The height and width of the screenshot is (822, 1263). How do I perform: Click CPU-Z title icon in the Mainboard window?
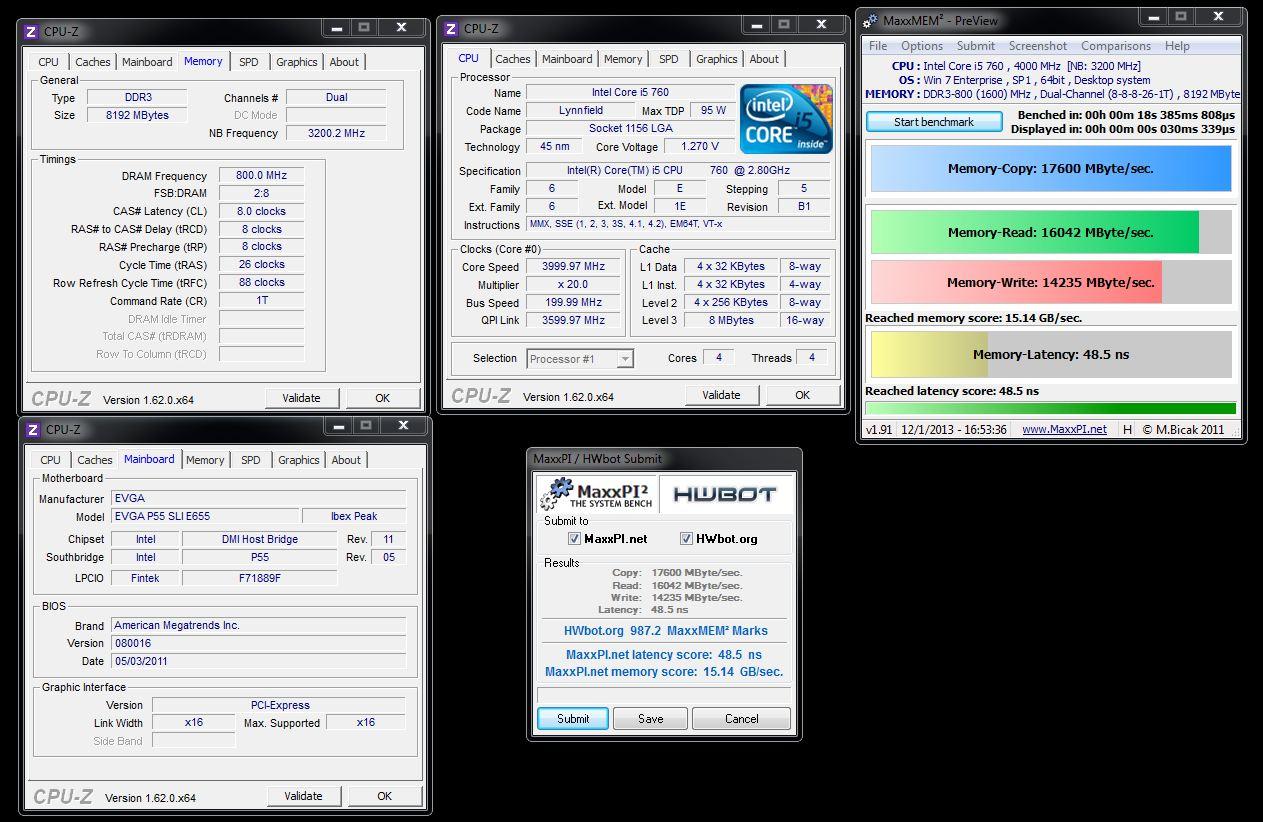click(x=32, y=429)
